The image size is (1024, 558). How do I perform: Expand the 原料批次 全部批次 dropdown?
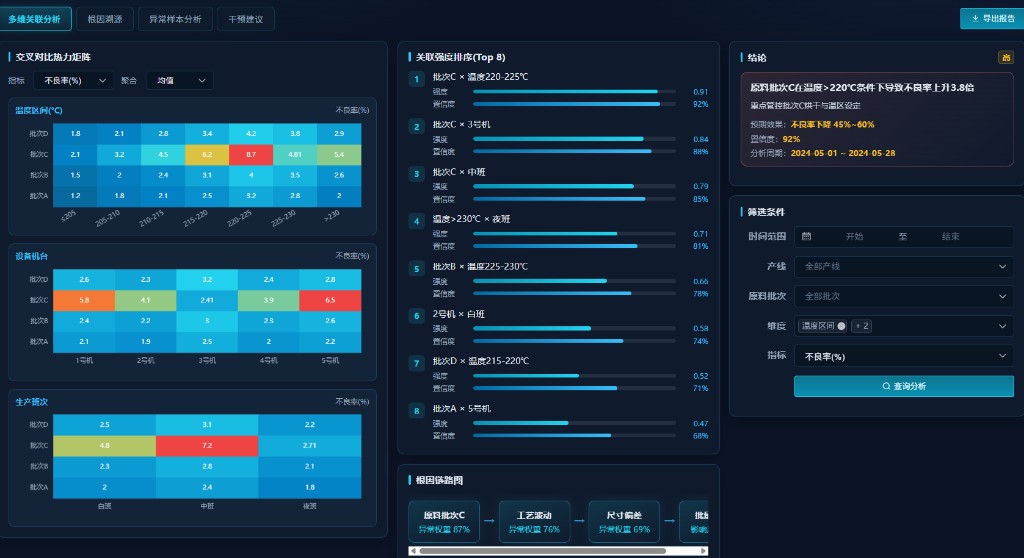point(904,297)
